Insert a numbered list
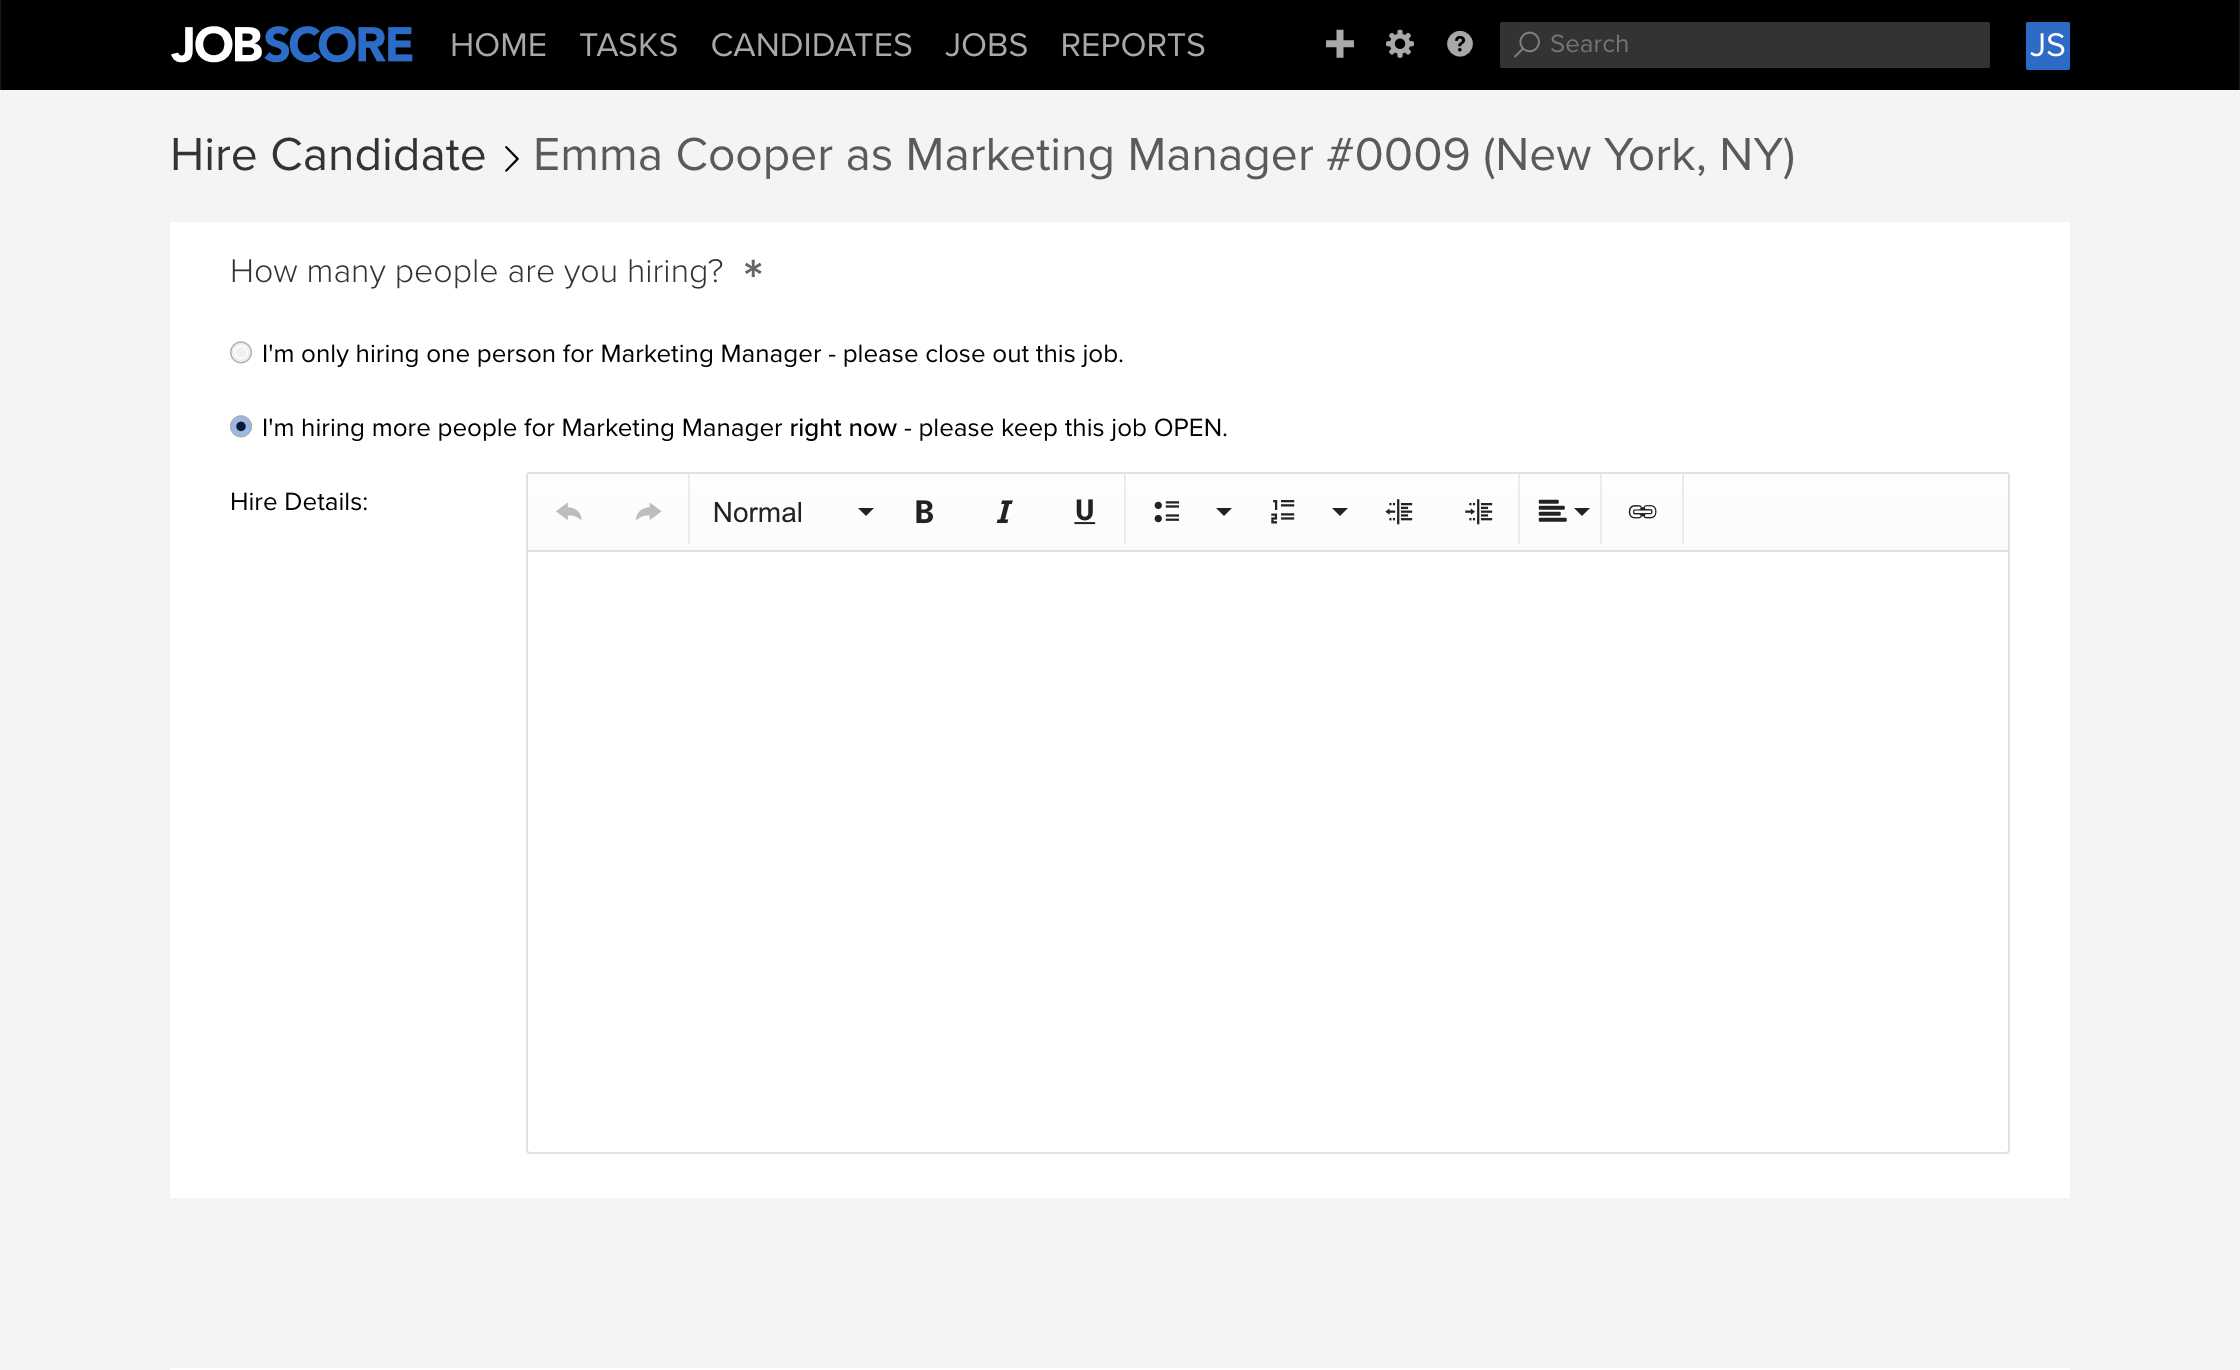 coord(1283,512)
